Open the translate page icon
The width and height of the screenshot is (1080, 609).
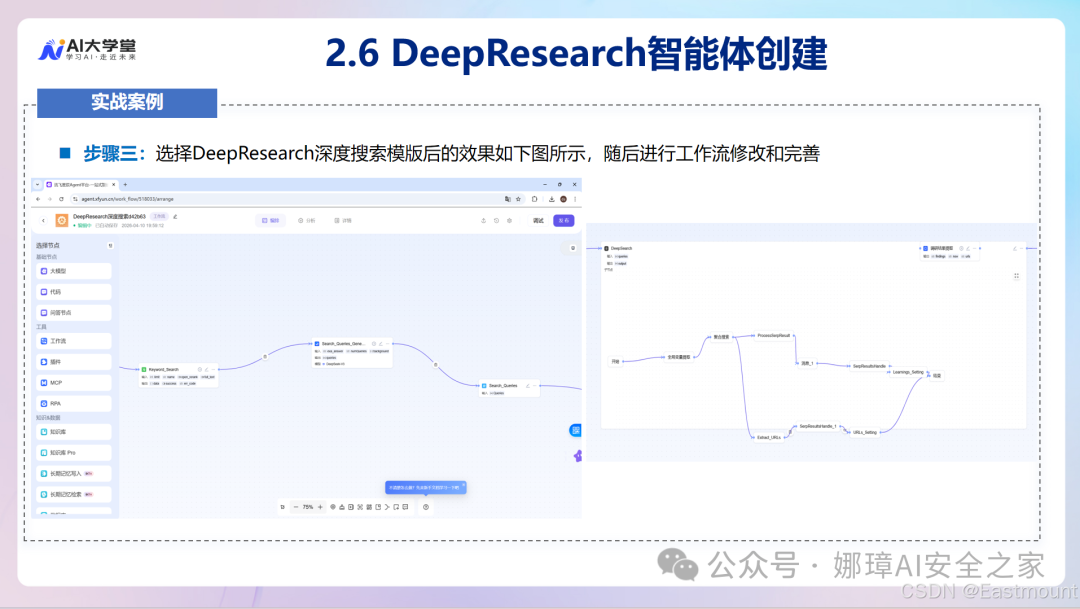(508, 199)
